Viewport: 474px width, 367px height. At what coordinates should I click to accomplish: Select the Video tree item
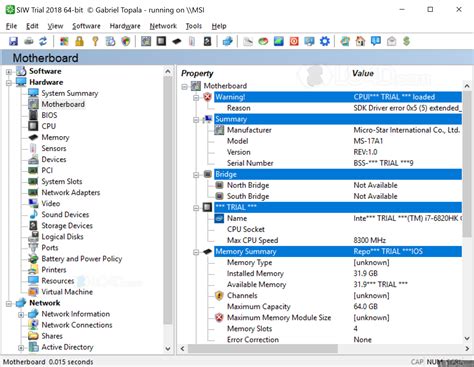click(51, 203)
